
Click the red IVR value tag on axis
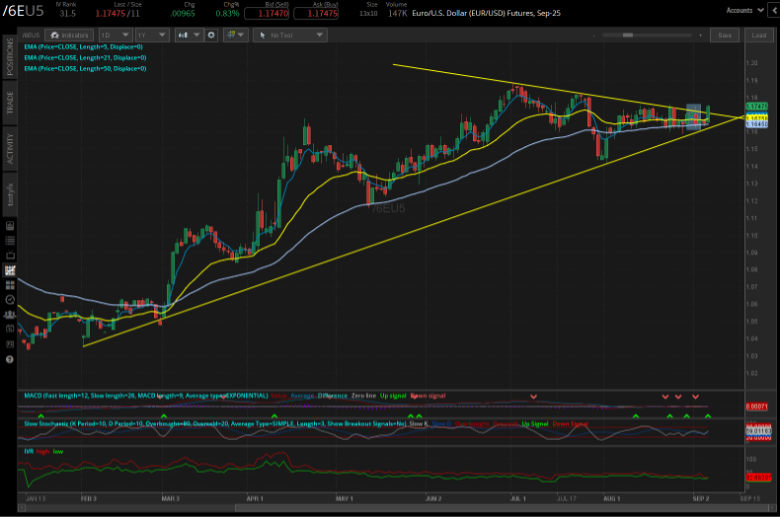click(758, 477)
